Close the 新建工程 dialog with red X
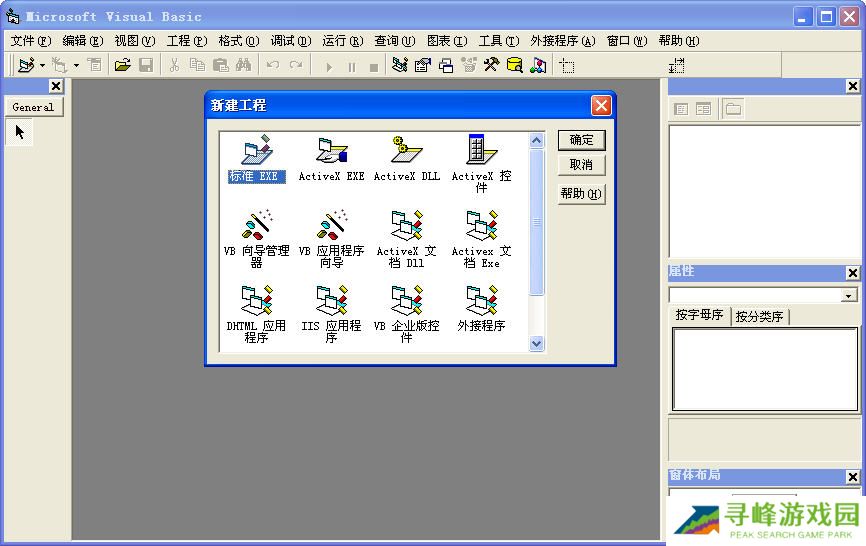The width and height of the screenshot is (866, 546). tap(601, 105)
